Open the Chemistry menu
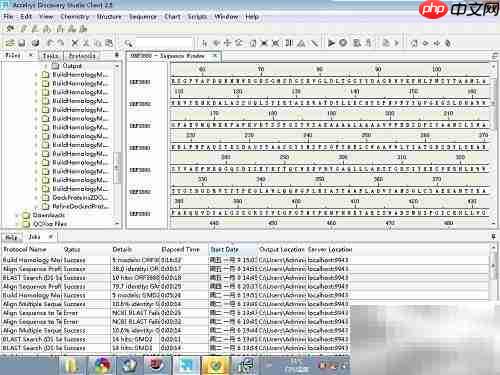 tap(75, 16)
